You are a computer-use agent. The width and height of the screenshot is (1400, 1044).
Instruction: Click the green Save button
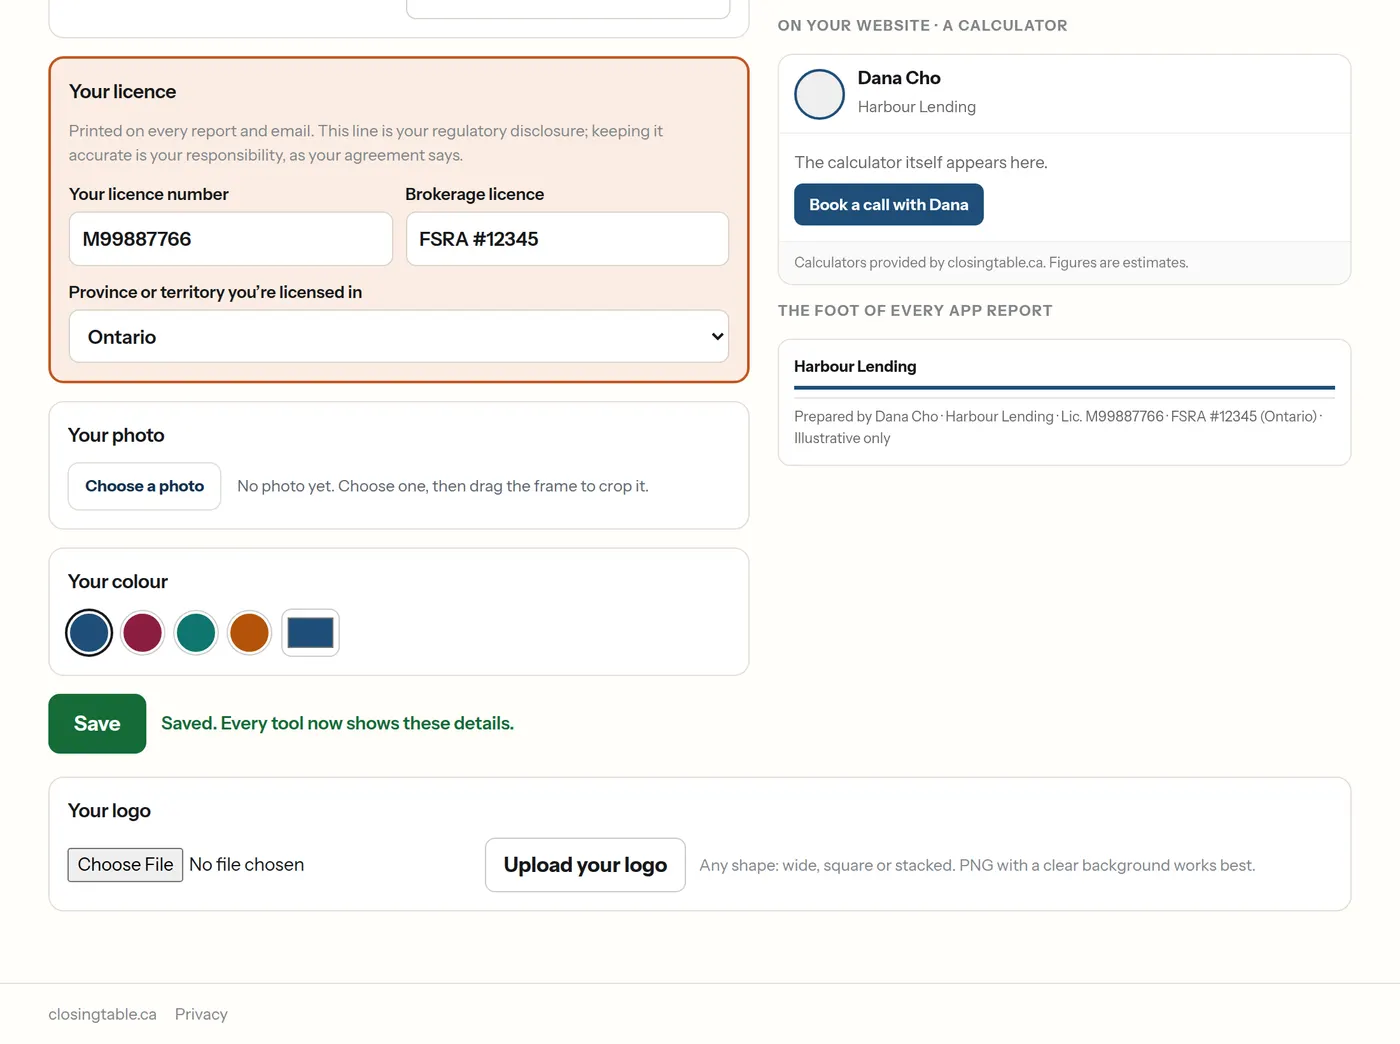(97, 724)
